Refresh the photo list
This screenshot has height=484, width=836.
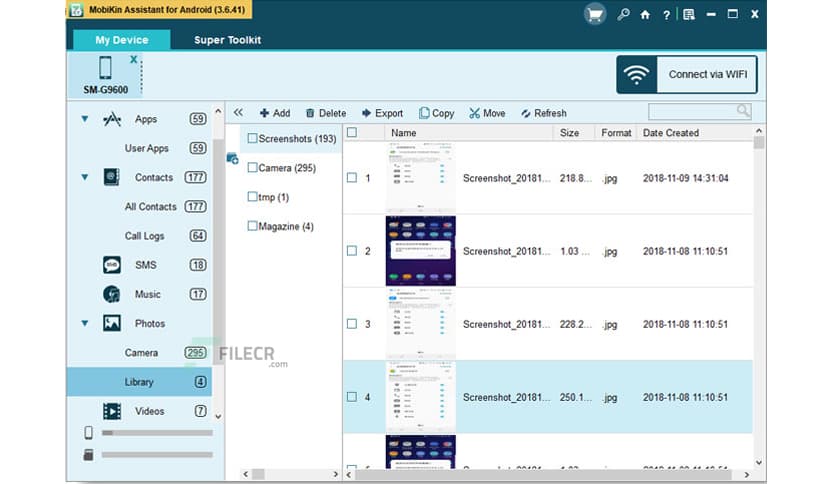[544, 113]
